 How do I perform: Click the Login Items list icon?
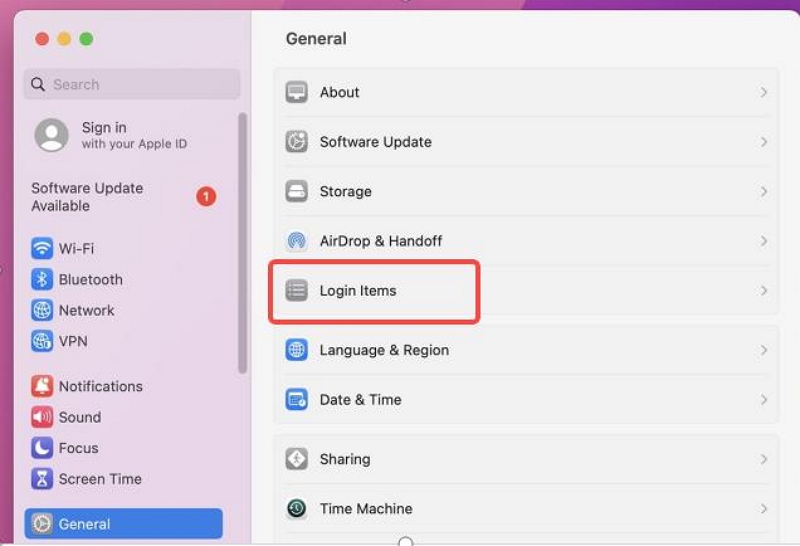296,290
